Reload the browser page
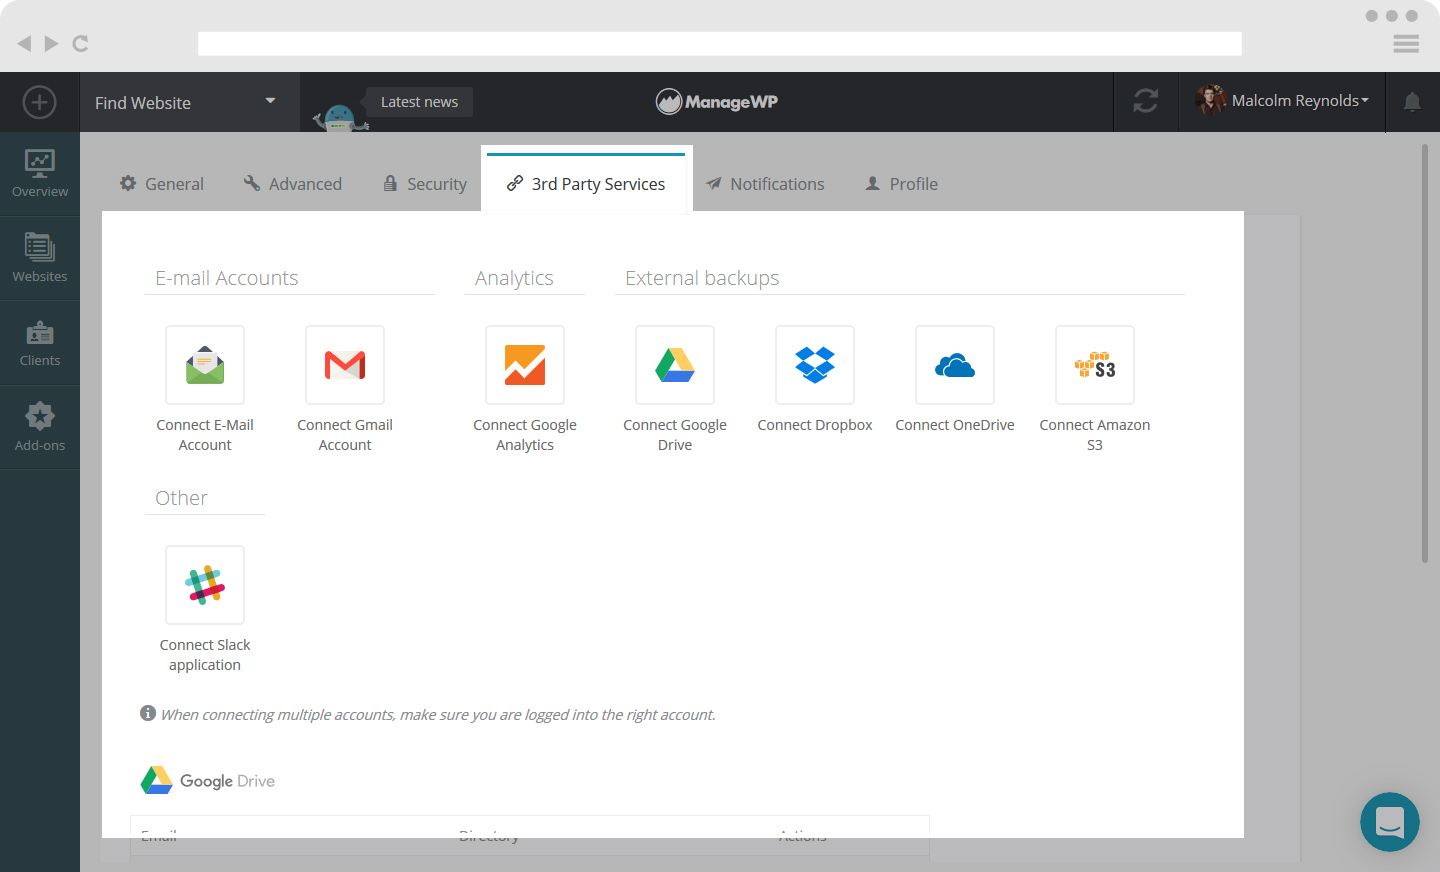 point(81,43)
